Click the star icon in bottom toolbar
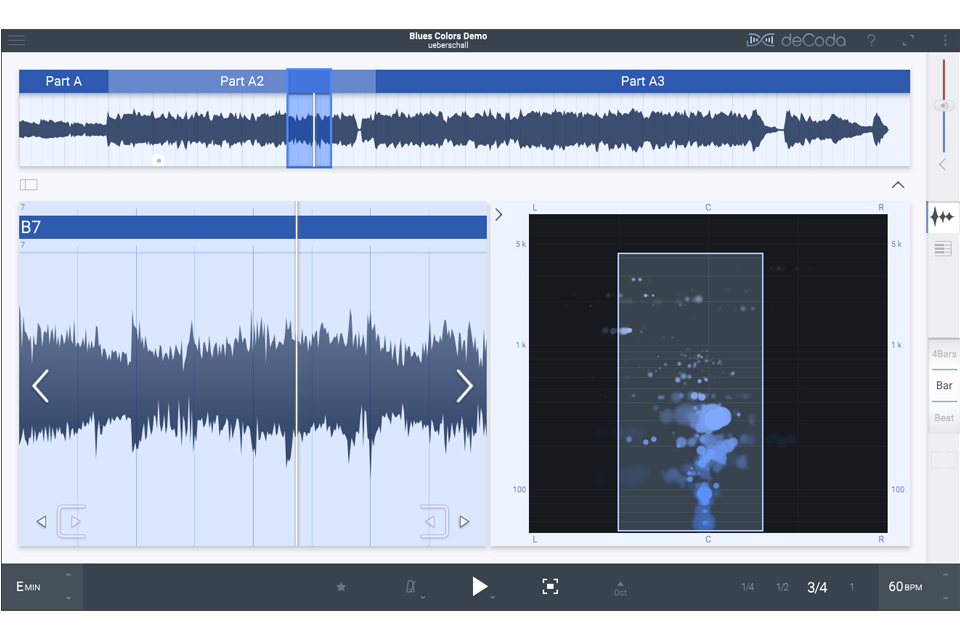 tap(341, 587)
